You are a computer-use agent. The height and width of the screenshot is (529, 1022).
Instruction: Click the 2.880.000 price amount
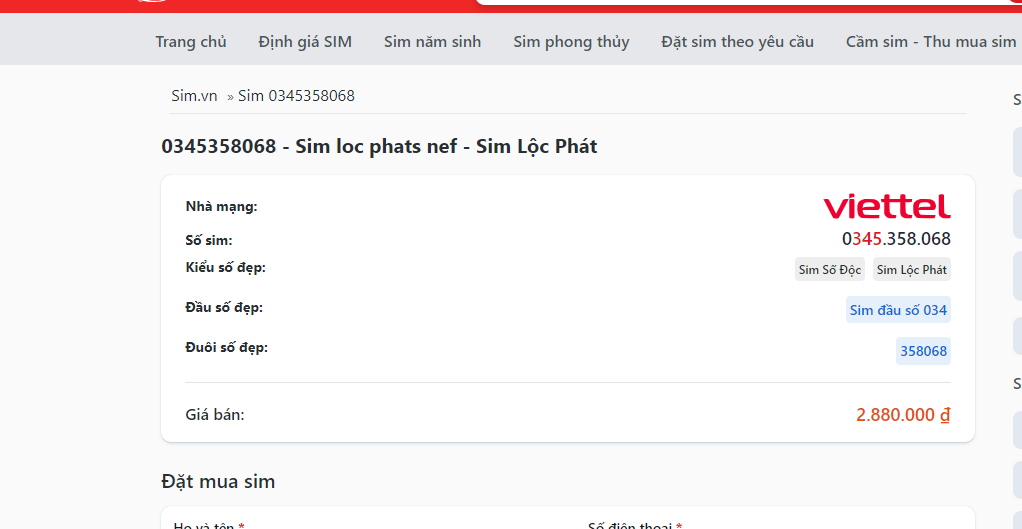[x=895, y=415]
